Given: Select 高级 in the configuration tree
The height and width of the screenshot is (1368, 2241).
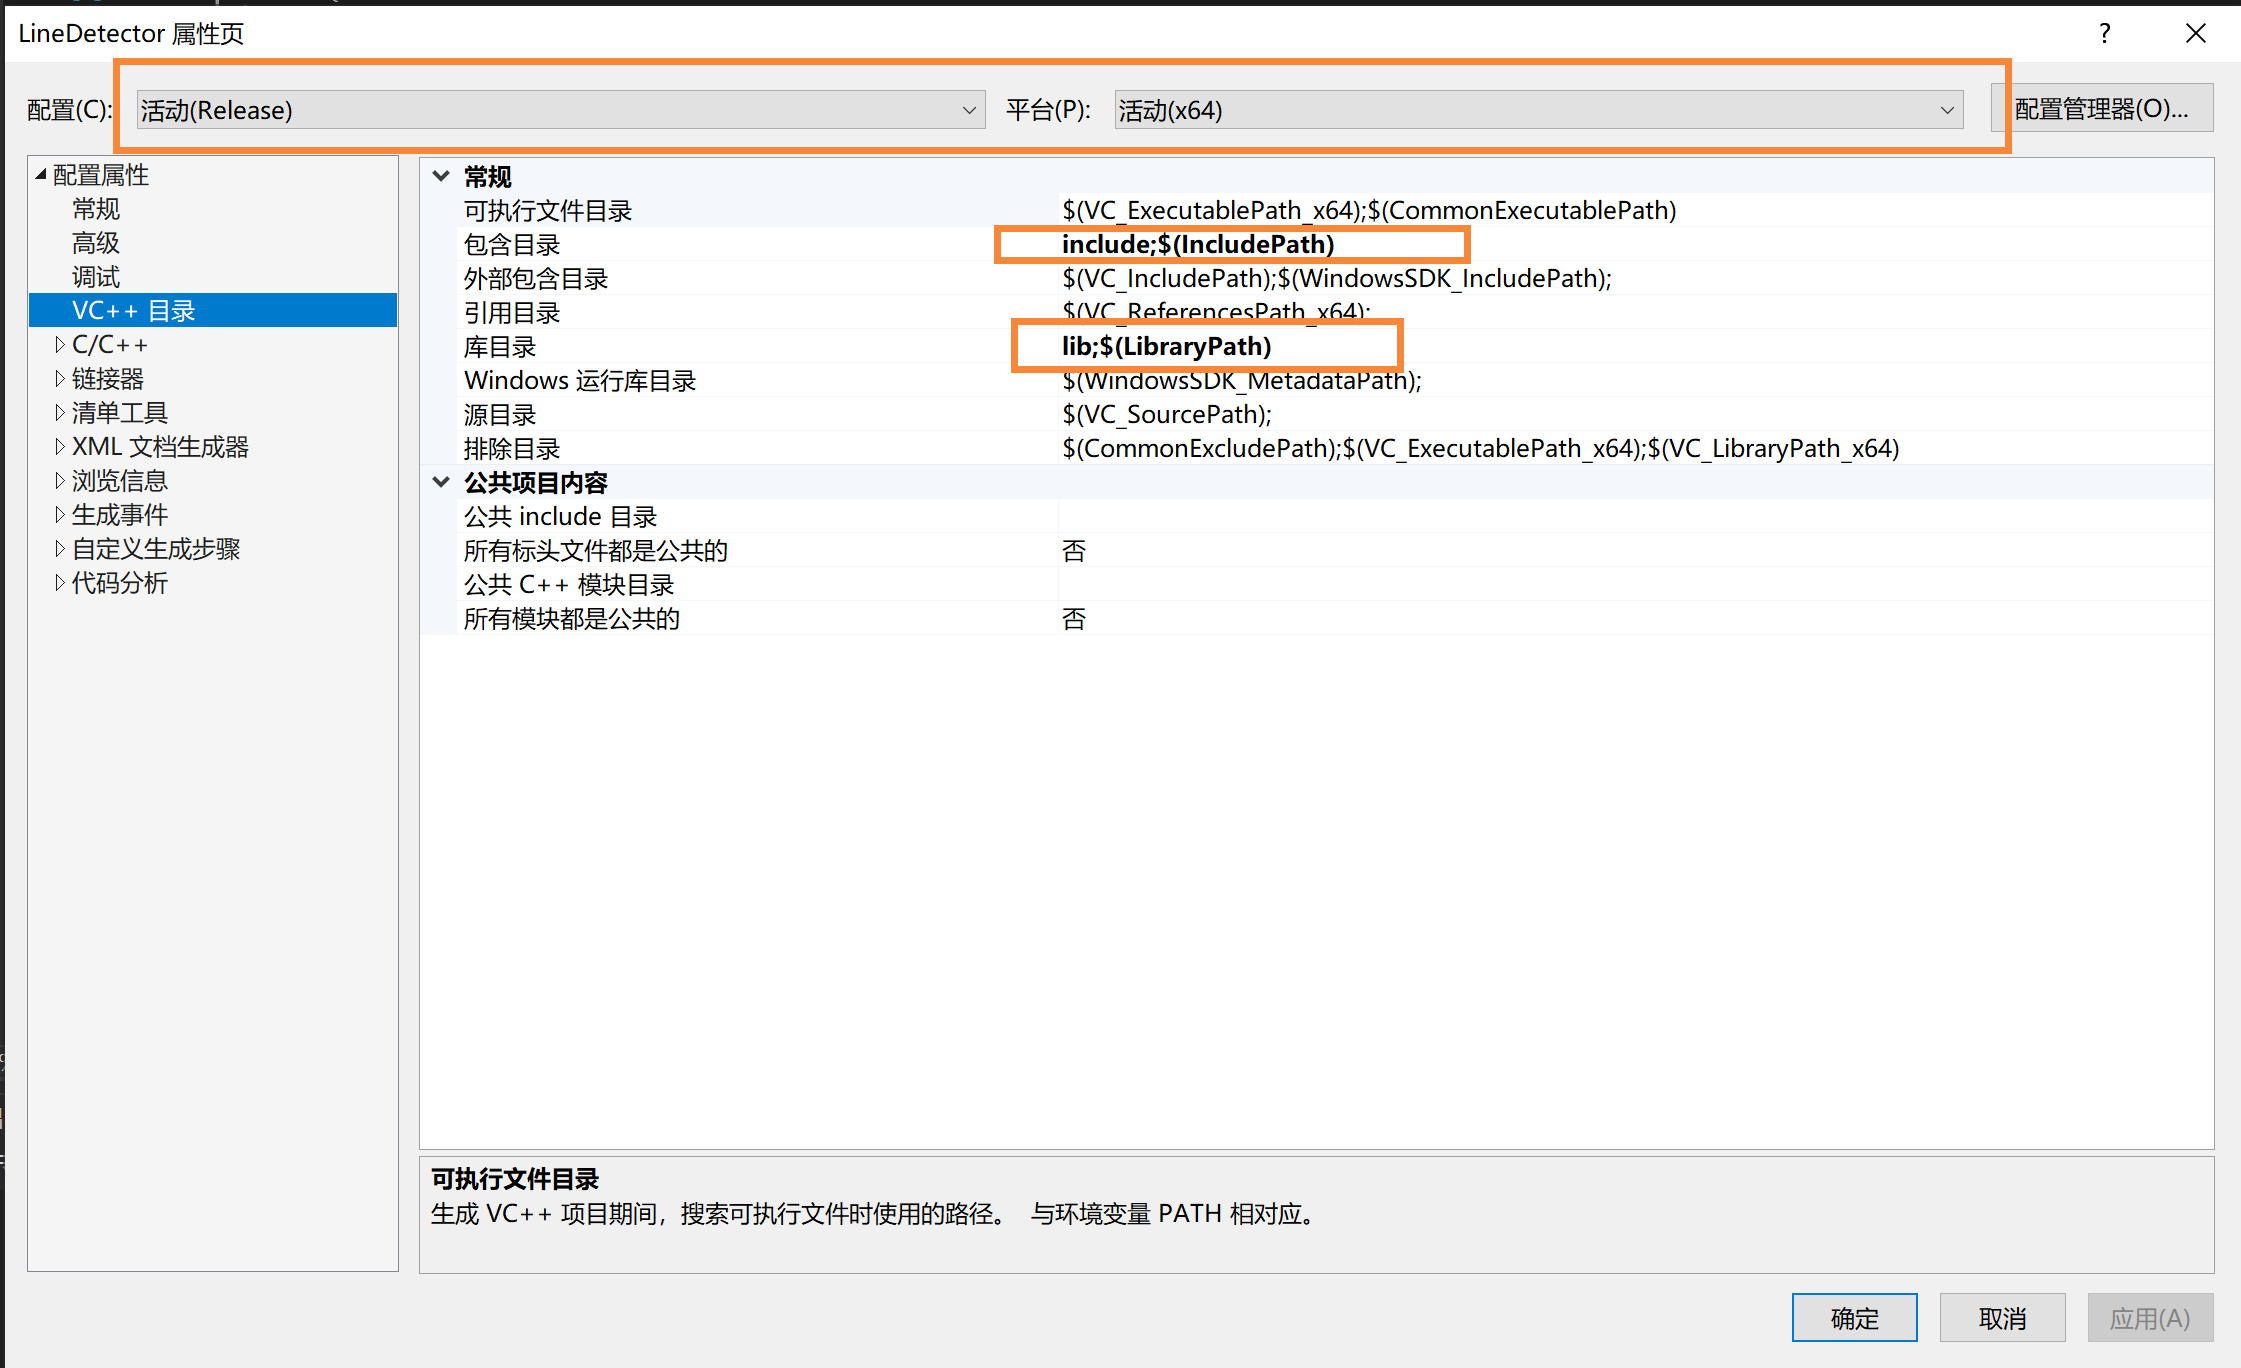Looking at the screenshot, I should click(x=96, y=243).
